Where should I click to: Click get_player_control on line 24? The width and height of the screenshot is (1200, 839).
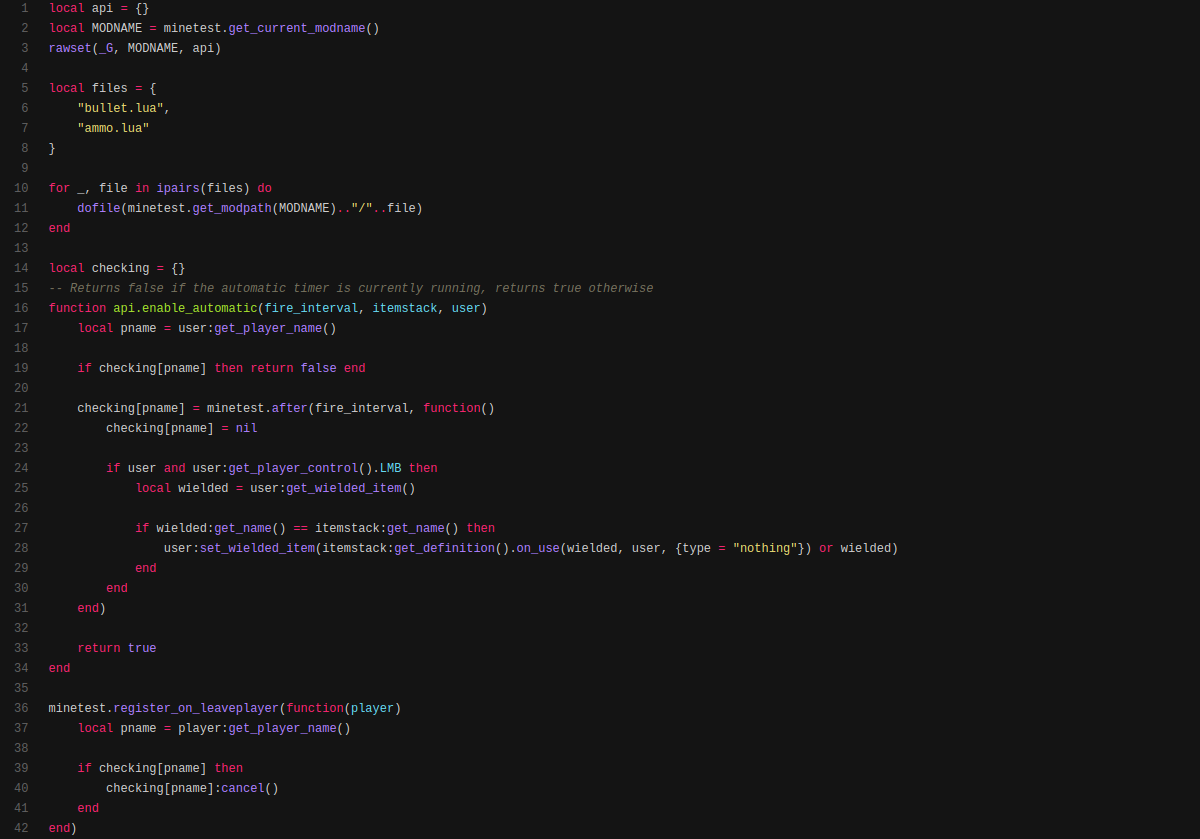(x=293, y=468)
